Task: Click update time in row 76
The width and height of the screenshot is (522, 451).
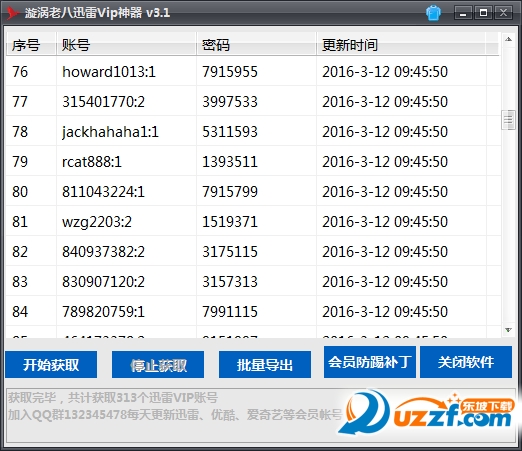Action: (385, 72)
